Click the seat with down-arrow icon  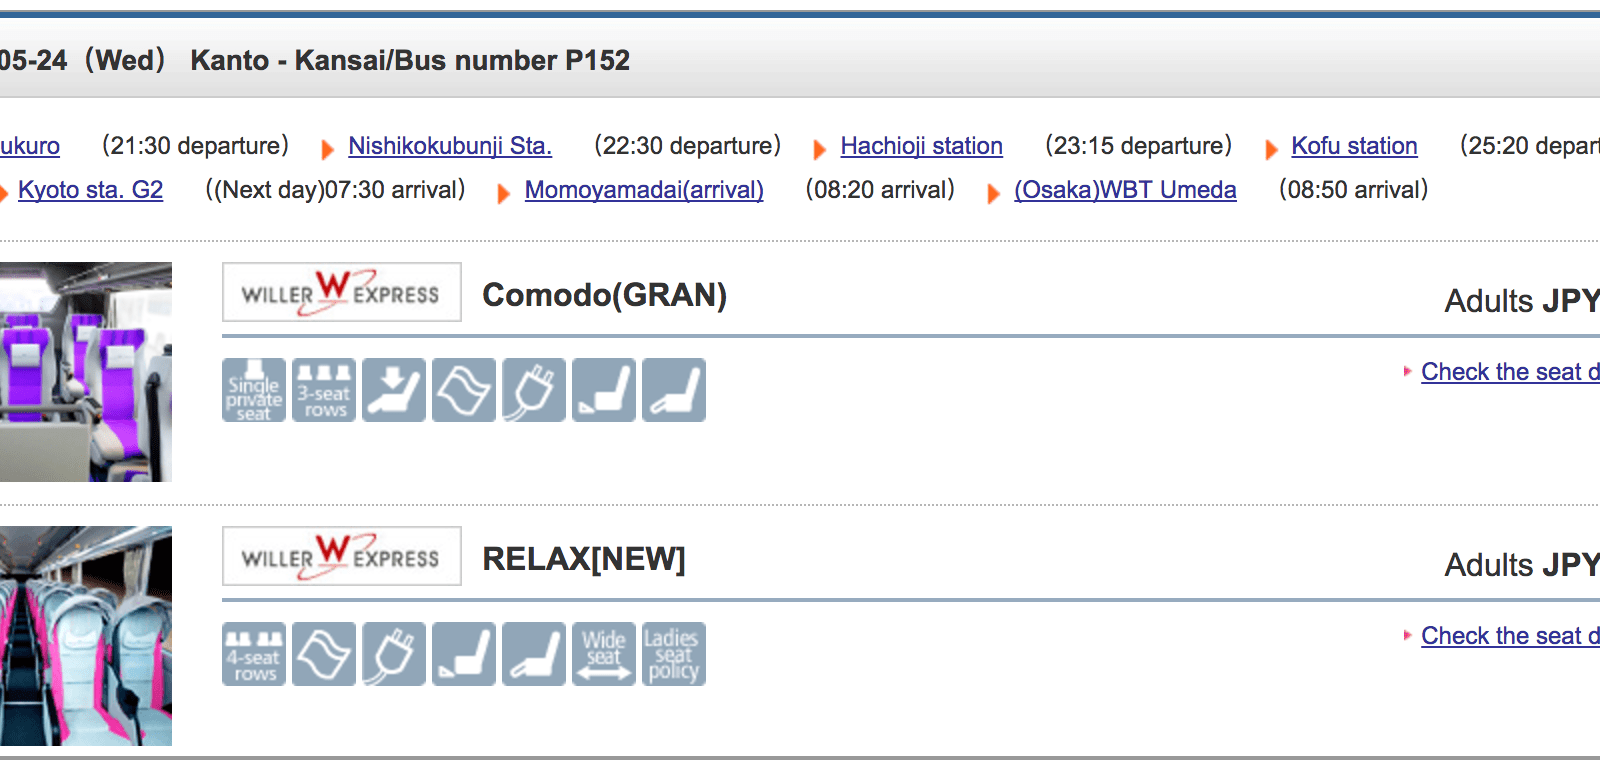(394, 390)
